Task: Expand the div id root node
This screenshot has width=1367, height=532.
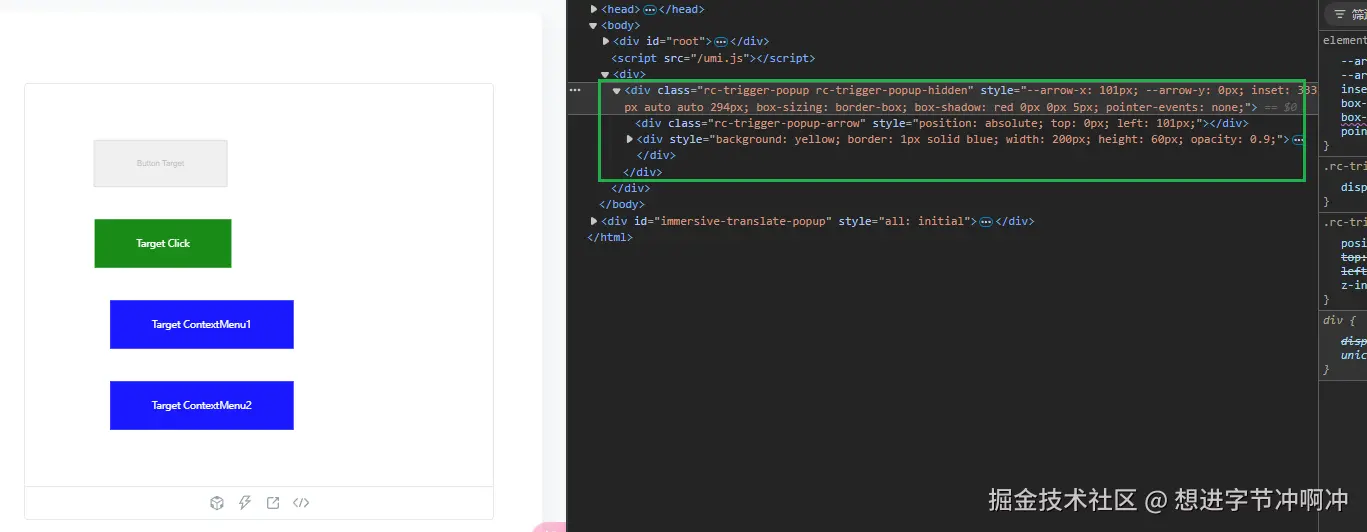Action: pyautogui.click(x=606, y=41)
